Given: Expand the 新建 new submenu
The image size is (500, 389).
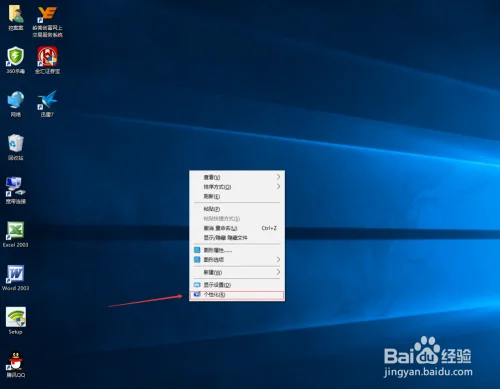Looking at the screenshot, I should [x=237, y=272].
